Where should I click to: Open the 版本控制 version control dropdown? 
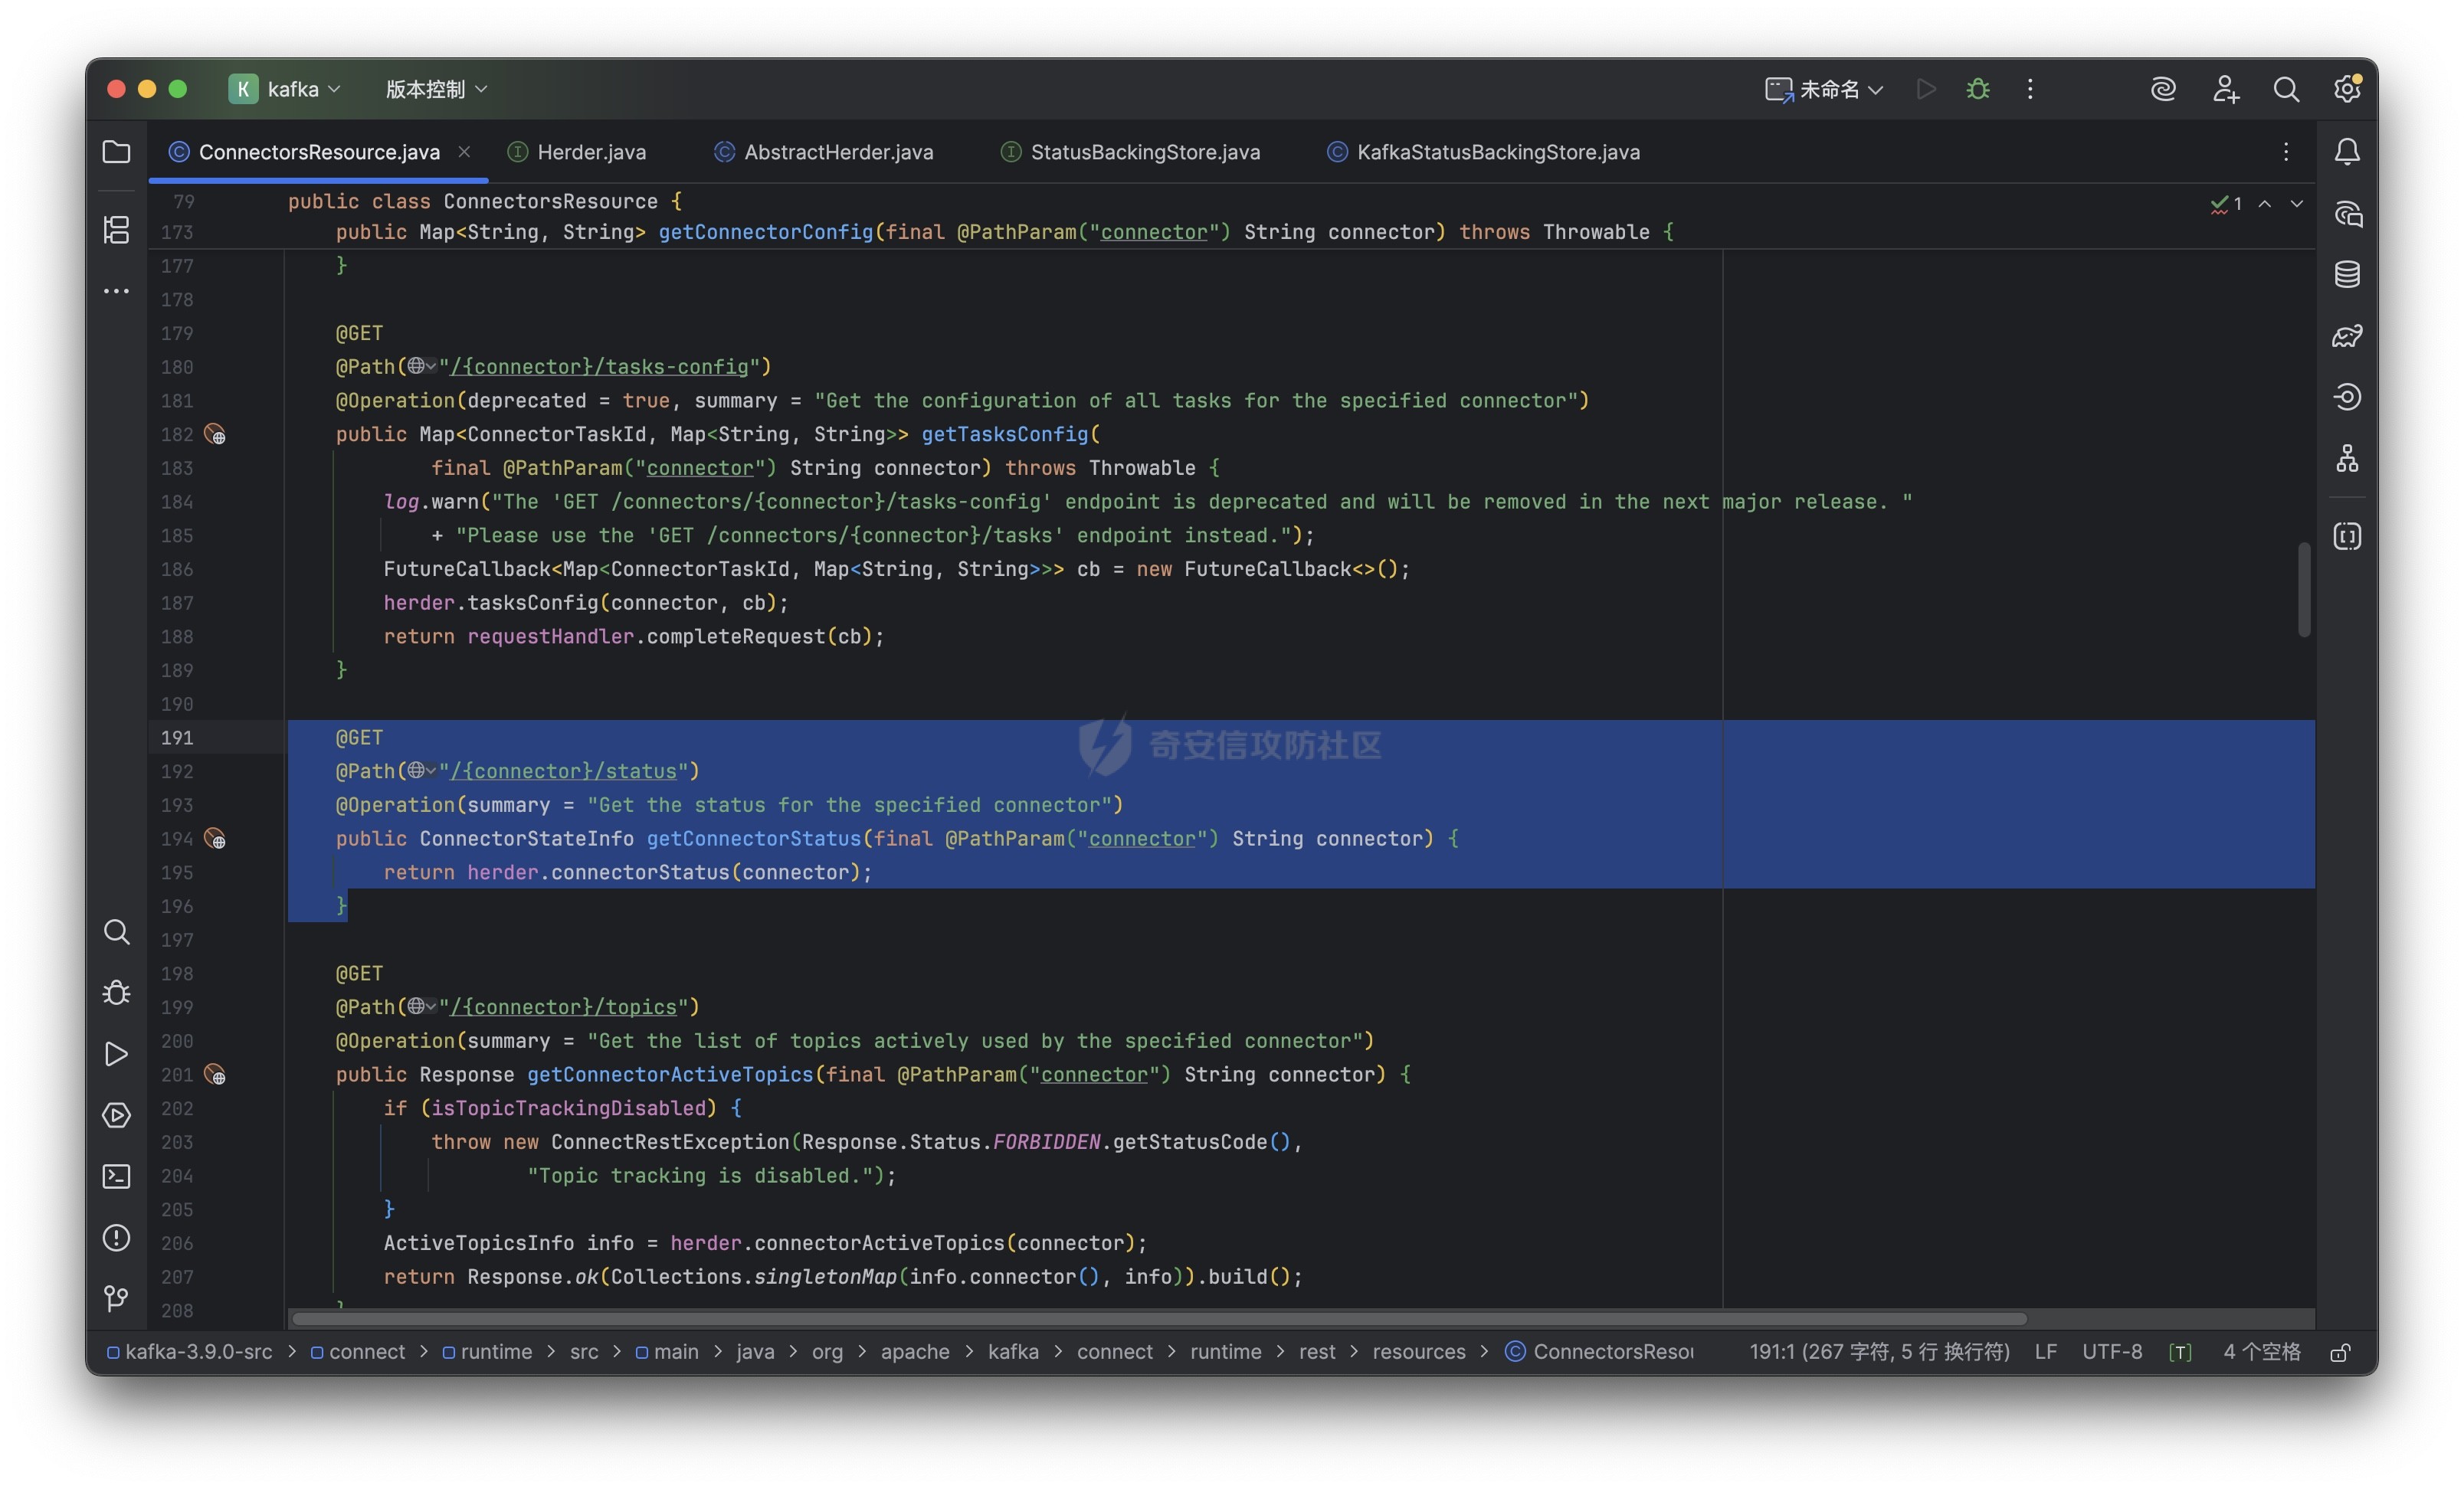437,89
